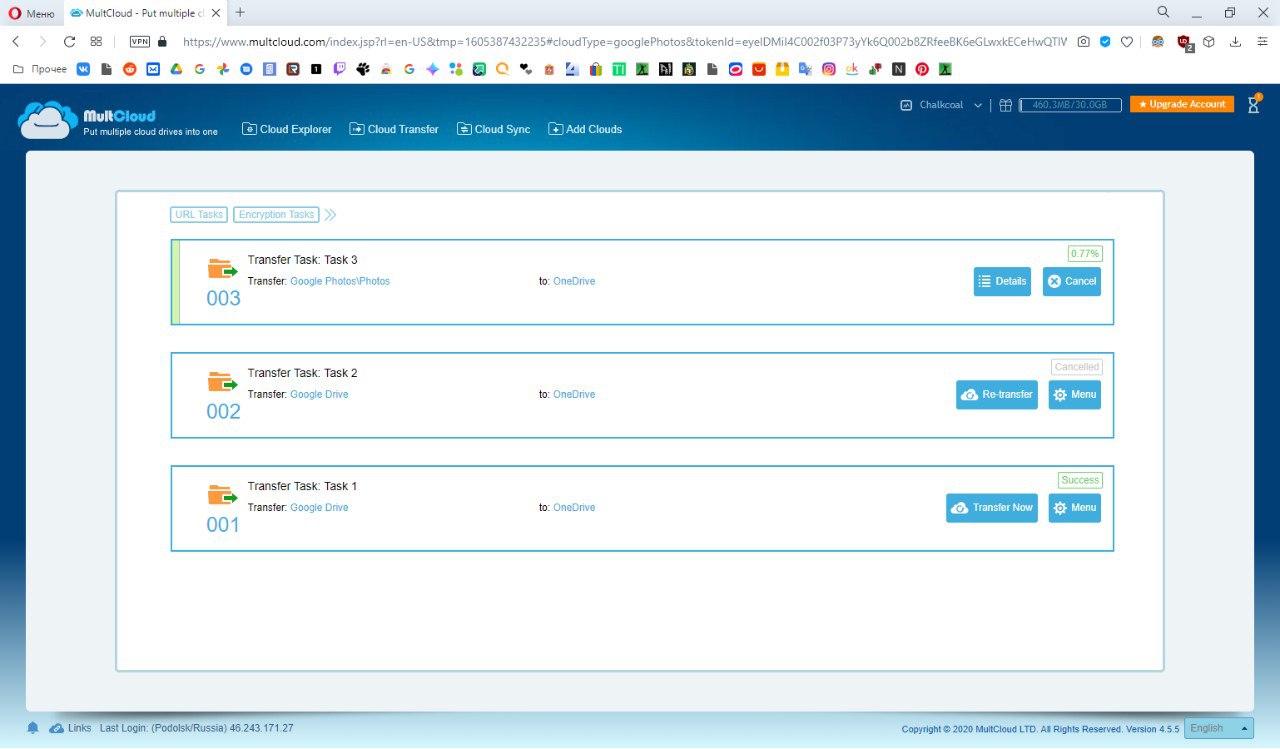The width and height of the screenshot is (1280, 749).
Task: Click the tab search magnifier icon
Action: (x=1163, y=12)
